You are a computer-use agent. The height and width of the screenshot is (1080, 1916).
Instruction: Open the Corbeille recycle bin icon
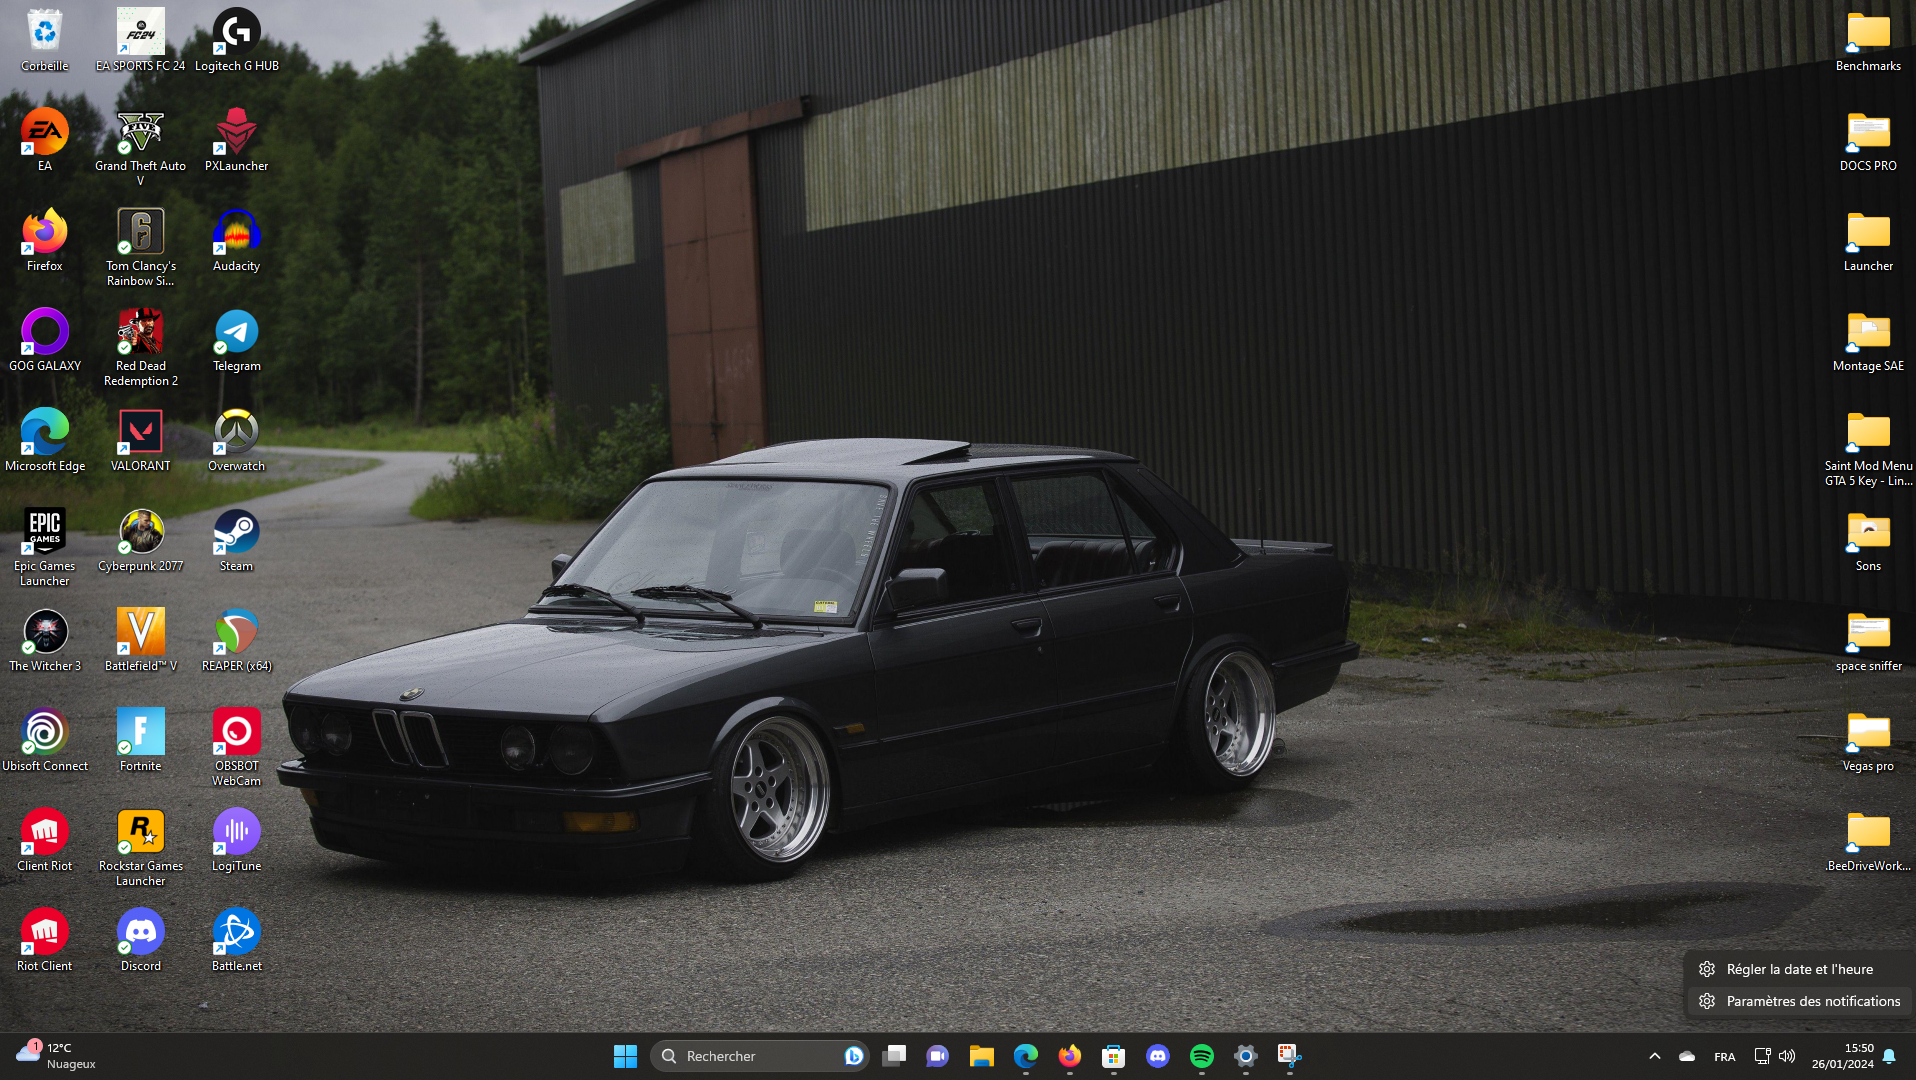45,40
